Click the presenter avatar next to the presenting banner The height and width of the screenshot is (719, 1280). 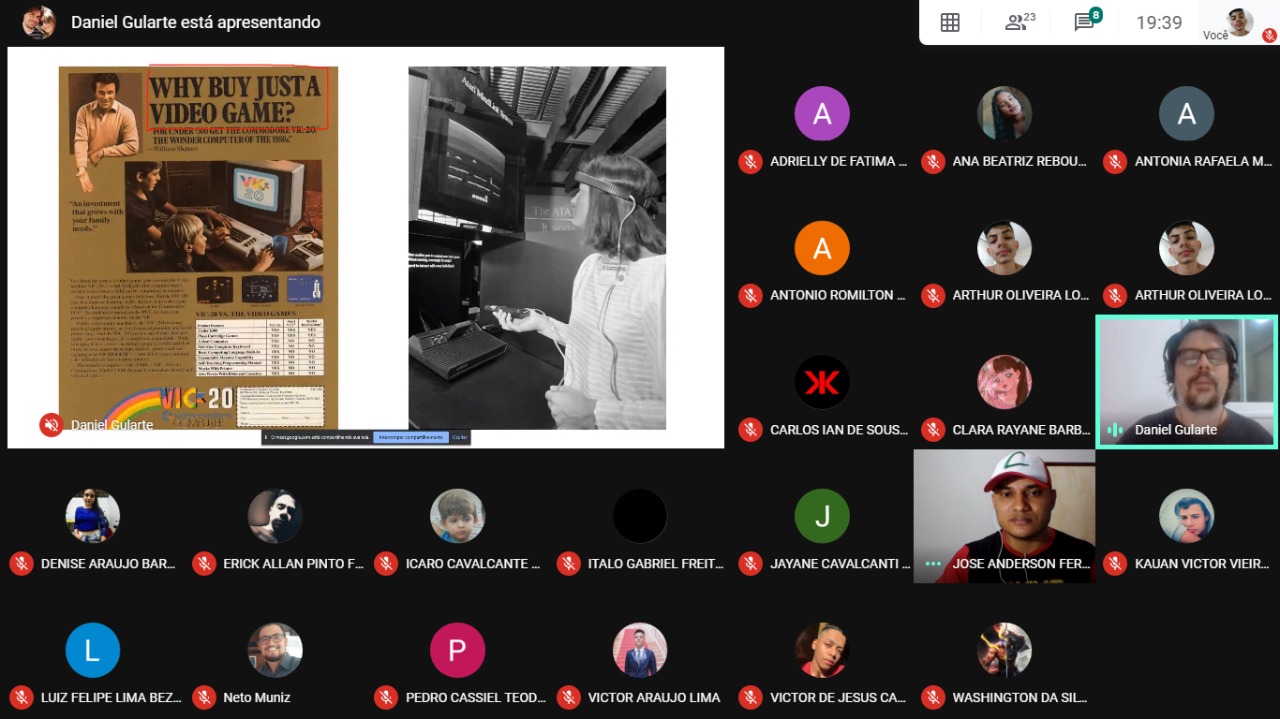[x=39, y=22]
